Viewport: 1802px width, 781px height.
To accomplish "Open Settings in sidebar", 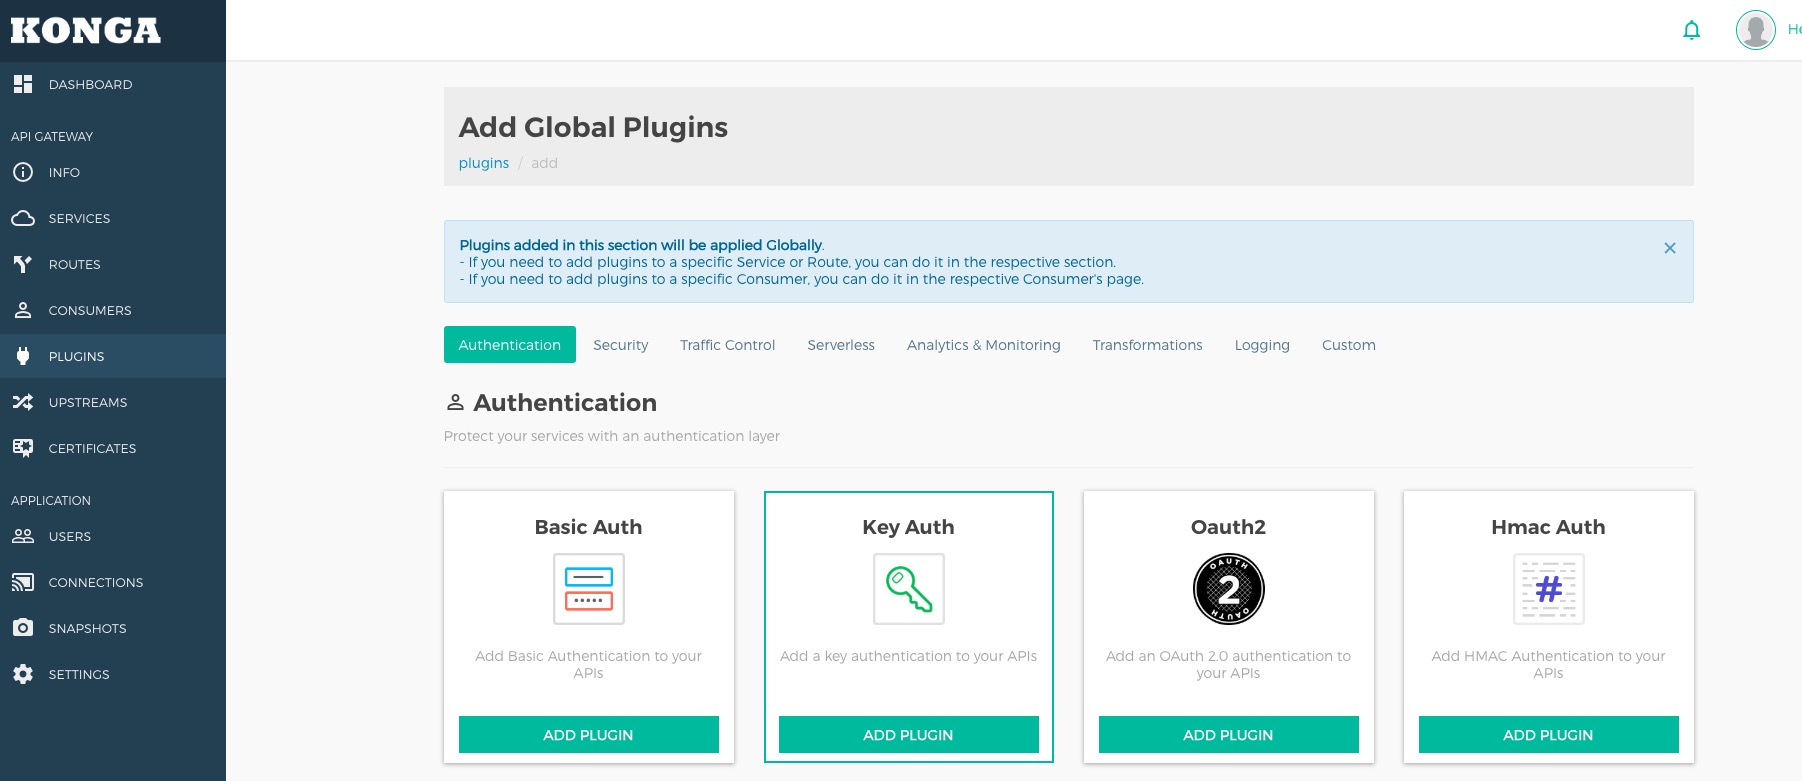I will coord(113,675).
